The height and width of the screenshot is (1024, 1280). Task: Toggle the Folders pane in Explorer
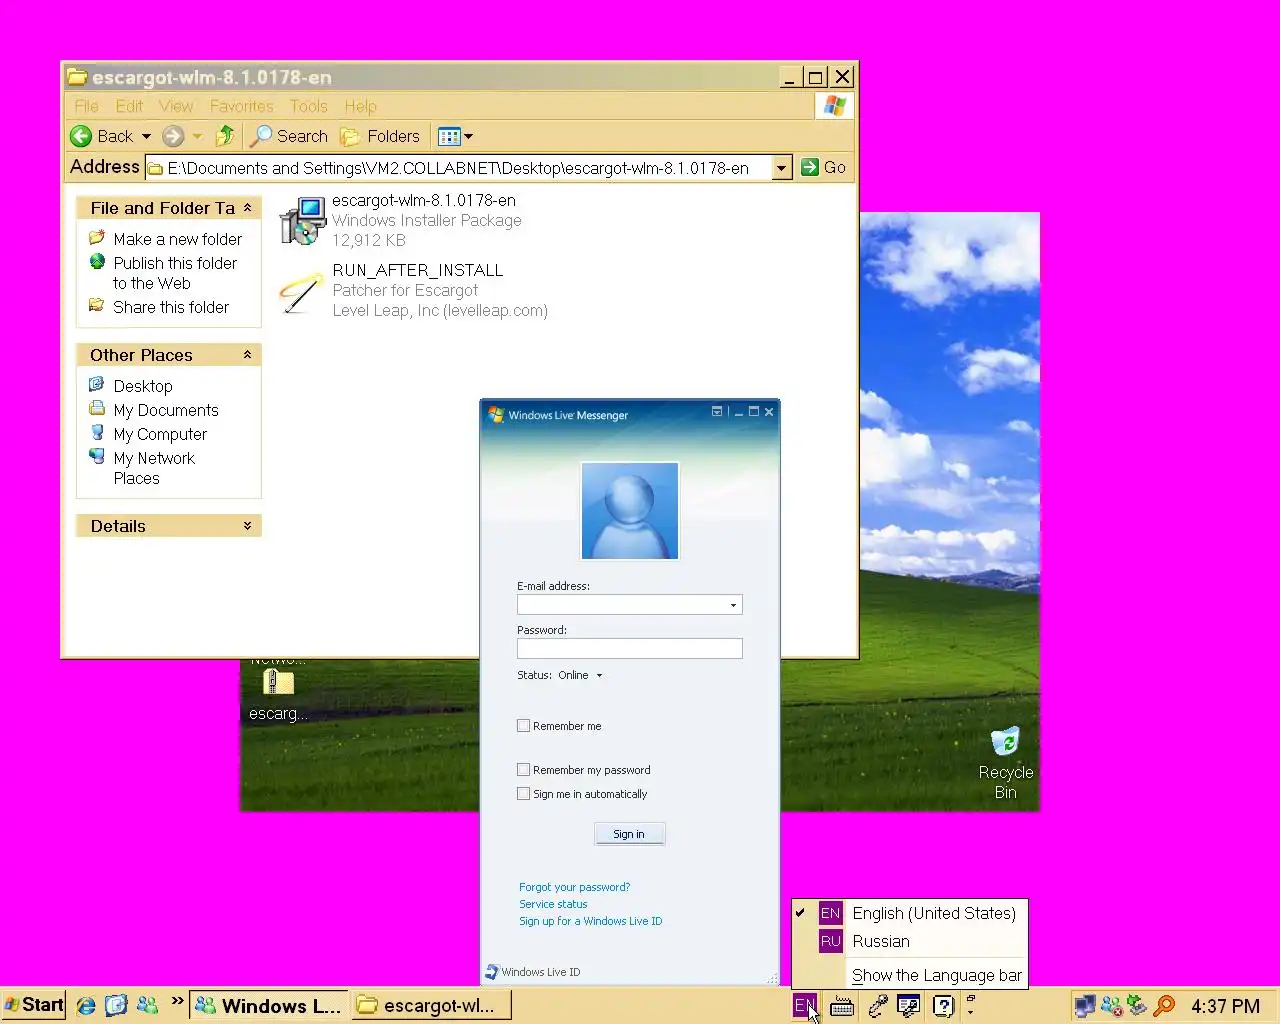point(380,136)
